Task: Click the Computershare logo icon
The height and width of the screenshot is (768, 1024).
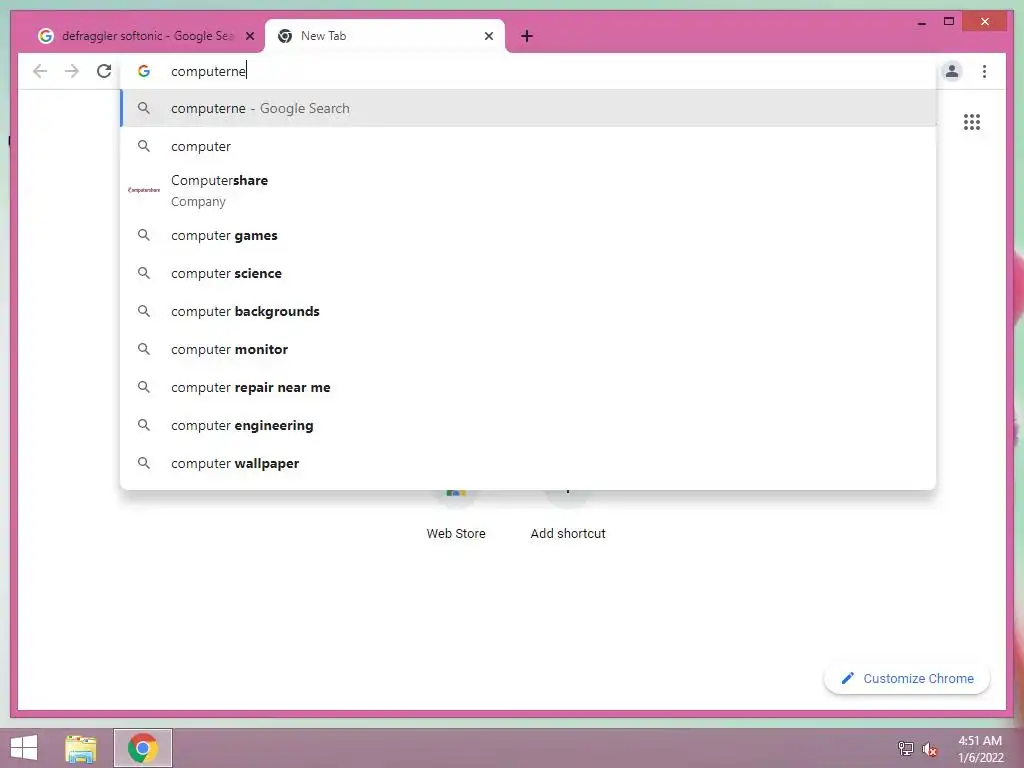Action: [x=144, y=190]
